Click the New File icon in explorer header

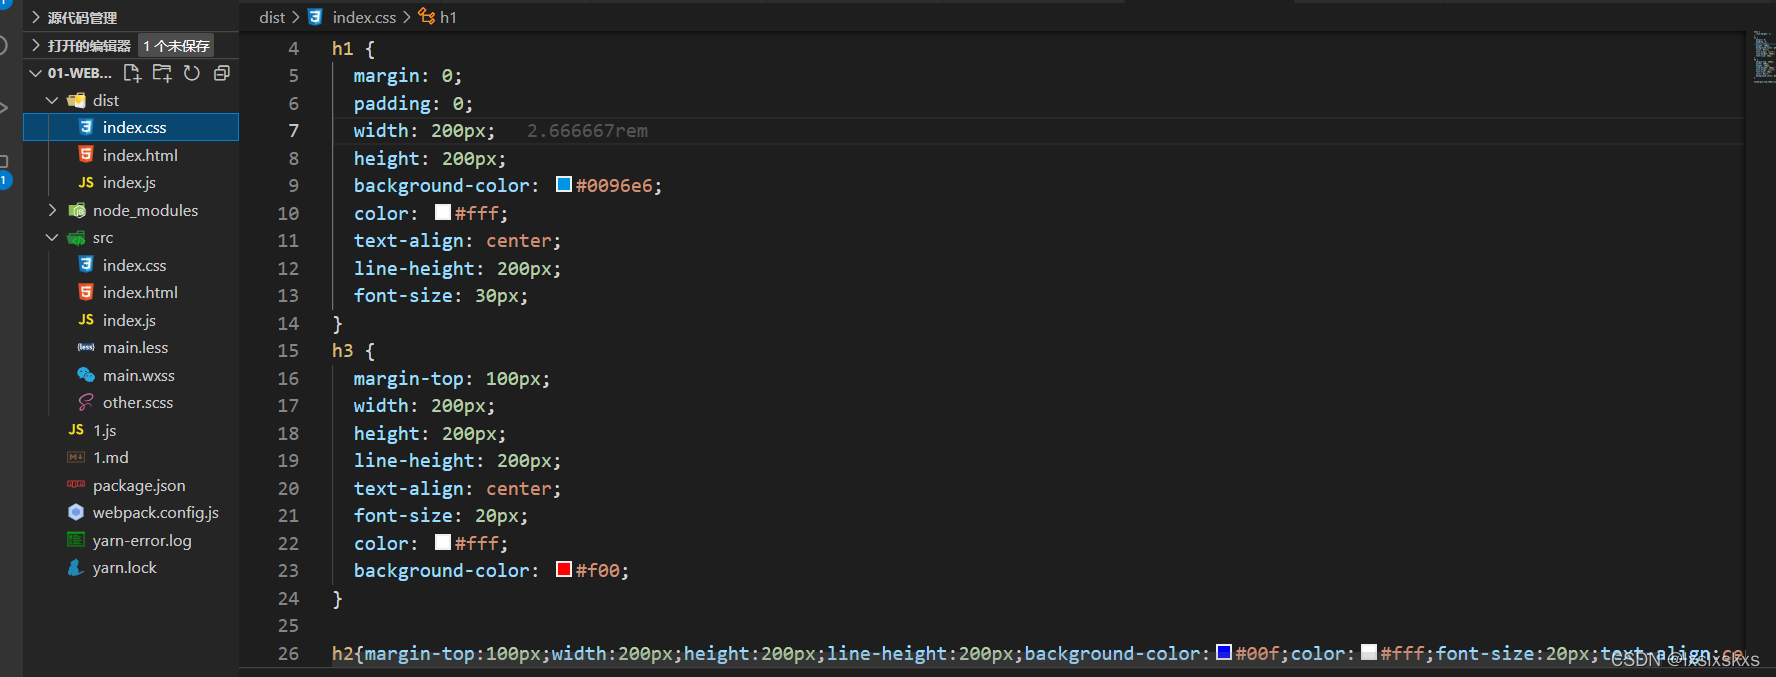132,73
